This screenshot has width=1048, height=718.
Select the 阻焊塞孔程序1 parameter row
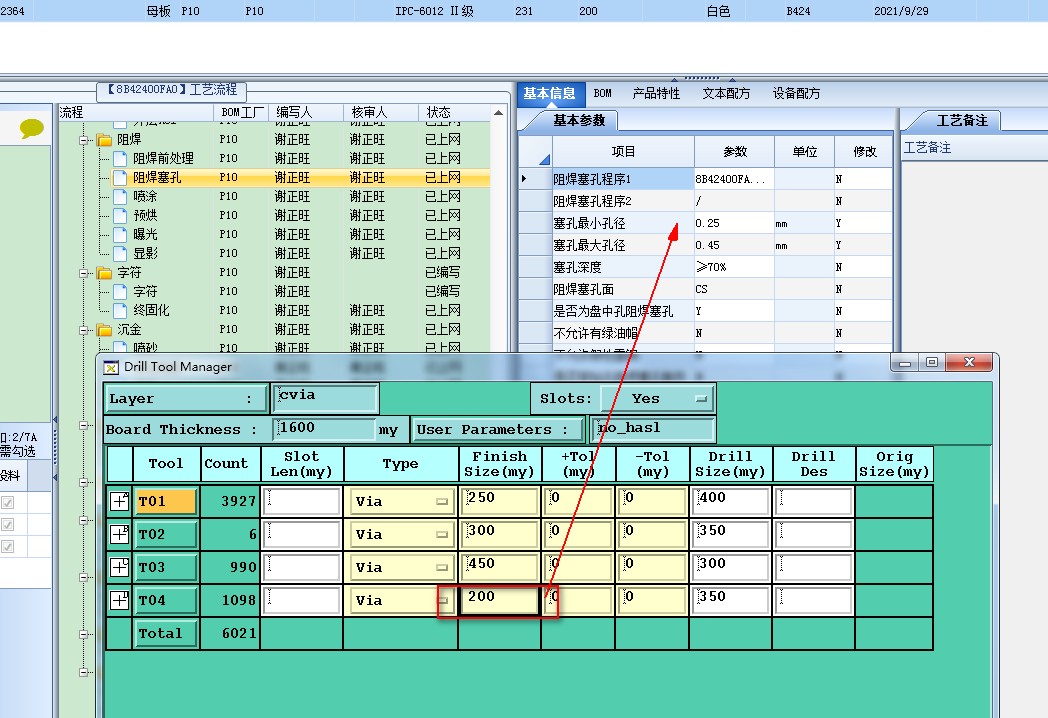point(705,179)
